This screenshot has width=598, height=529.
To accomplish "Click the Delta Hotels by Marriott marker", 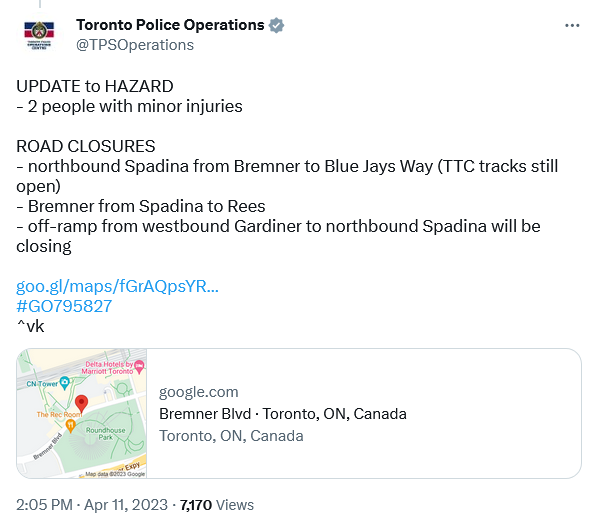I will [x=140, y=367].
